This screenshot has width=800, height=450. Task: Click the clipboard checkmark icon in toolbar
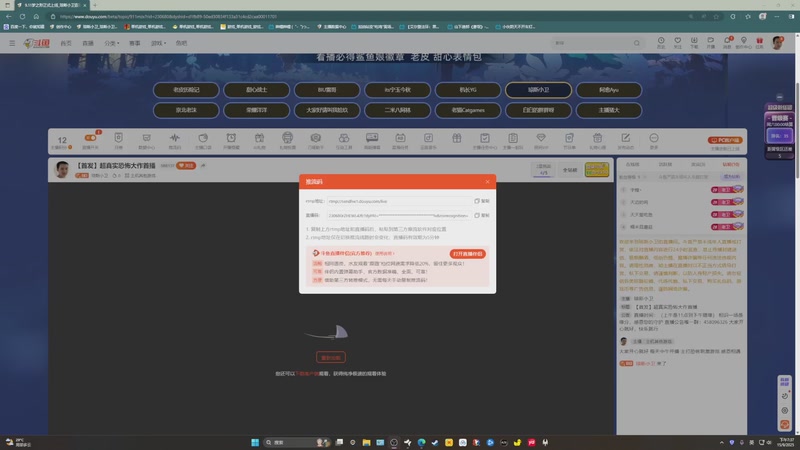click(485, 138)
